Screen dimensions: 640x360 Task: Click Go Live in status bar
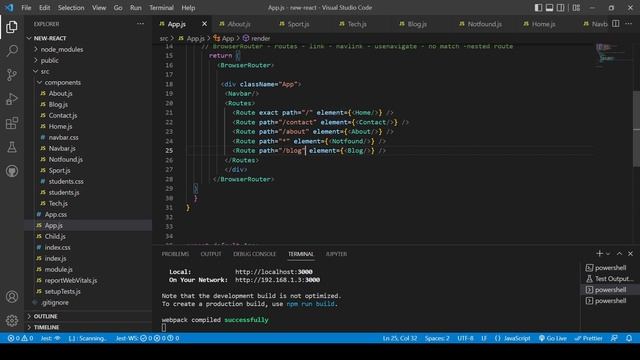(x=552, y=338)
